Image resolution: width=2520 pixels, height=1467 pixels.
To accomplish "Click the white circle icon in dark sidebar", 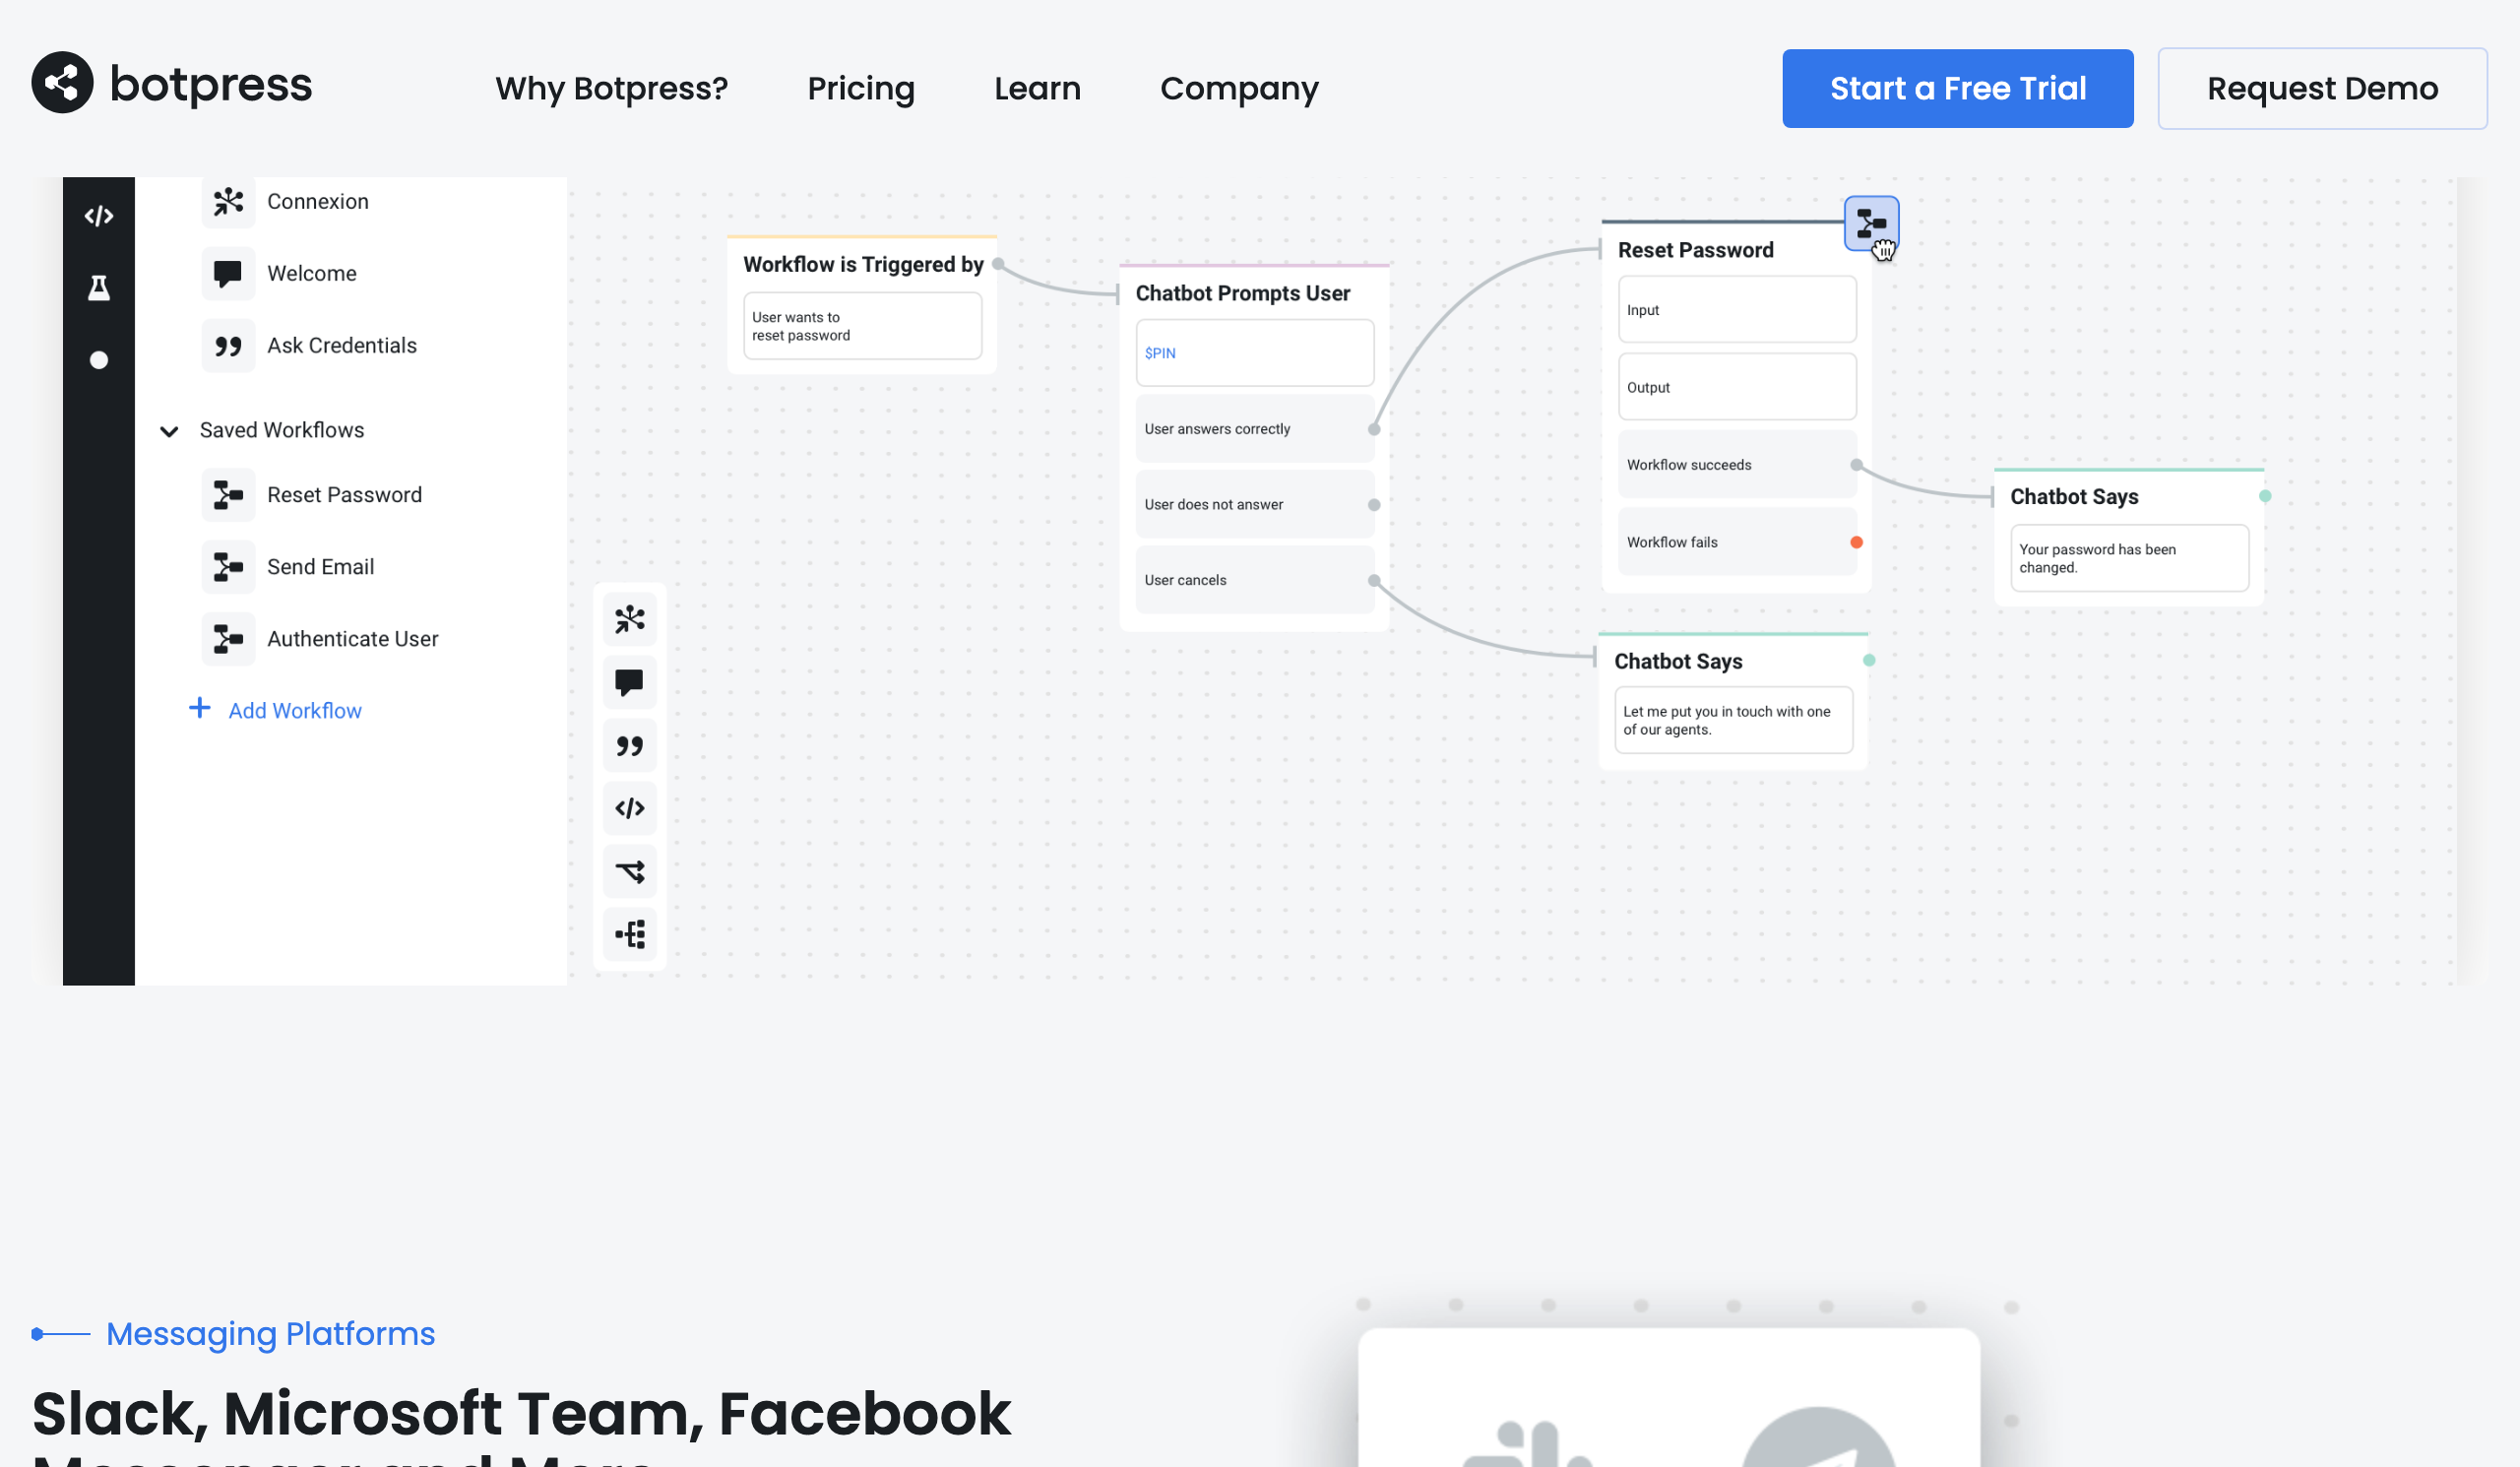I will 99,360.
